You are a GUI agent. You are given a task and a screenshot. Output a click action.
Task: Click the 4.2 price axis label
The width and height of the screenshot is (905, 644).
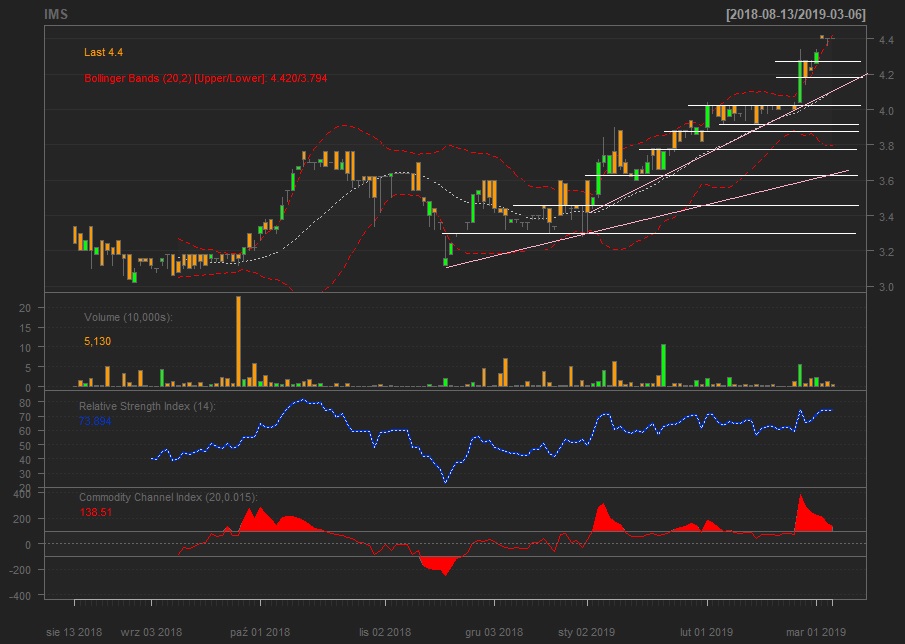coord(886,75)
